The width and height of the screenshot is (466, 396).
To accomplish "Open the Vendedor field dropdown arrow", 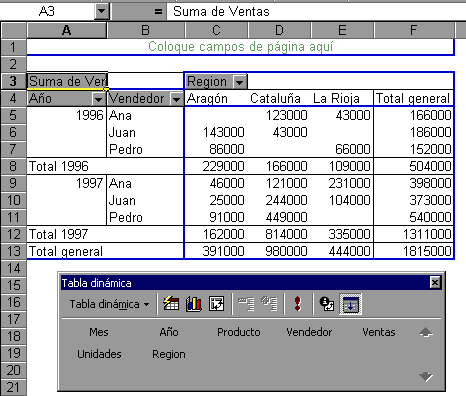I will 176,99.
